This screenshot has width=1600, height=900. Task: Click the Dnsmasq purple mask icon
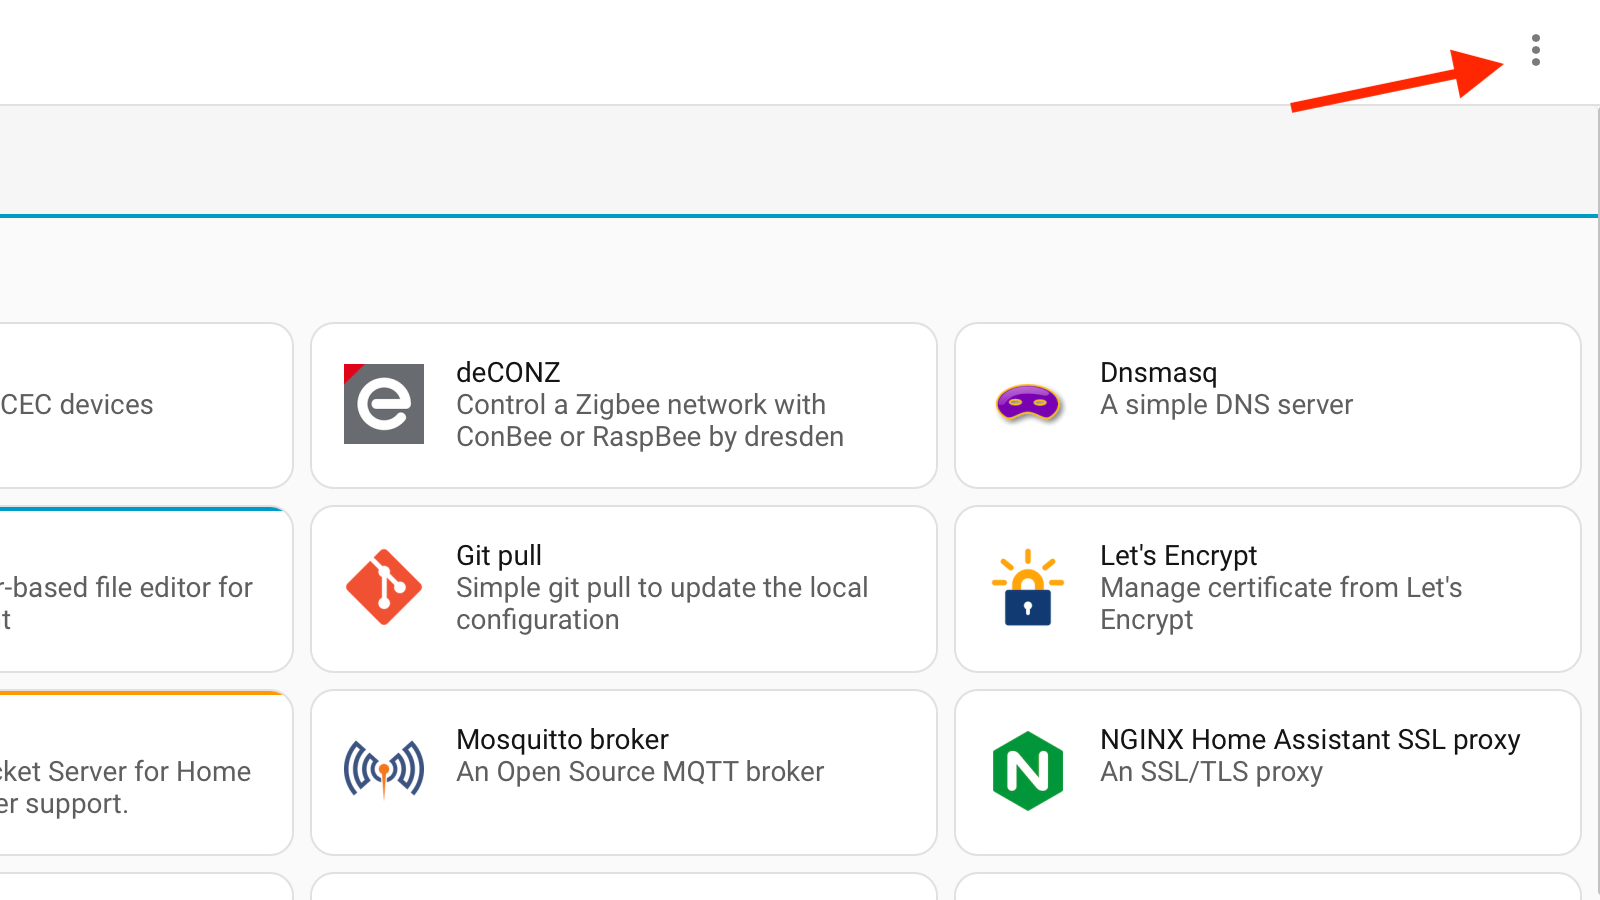pyautogui.click(x=1028, y=404)
